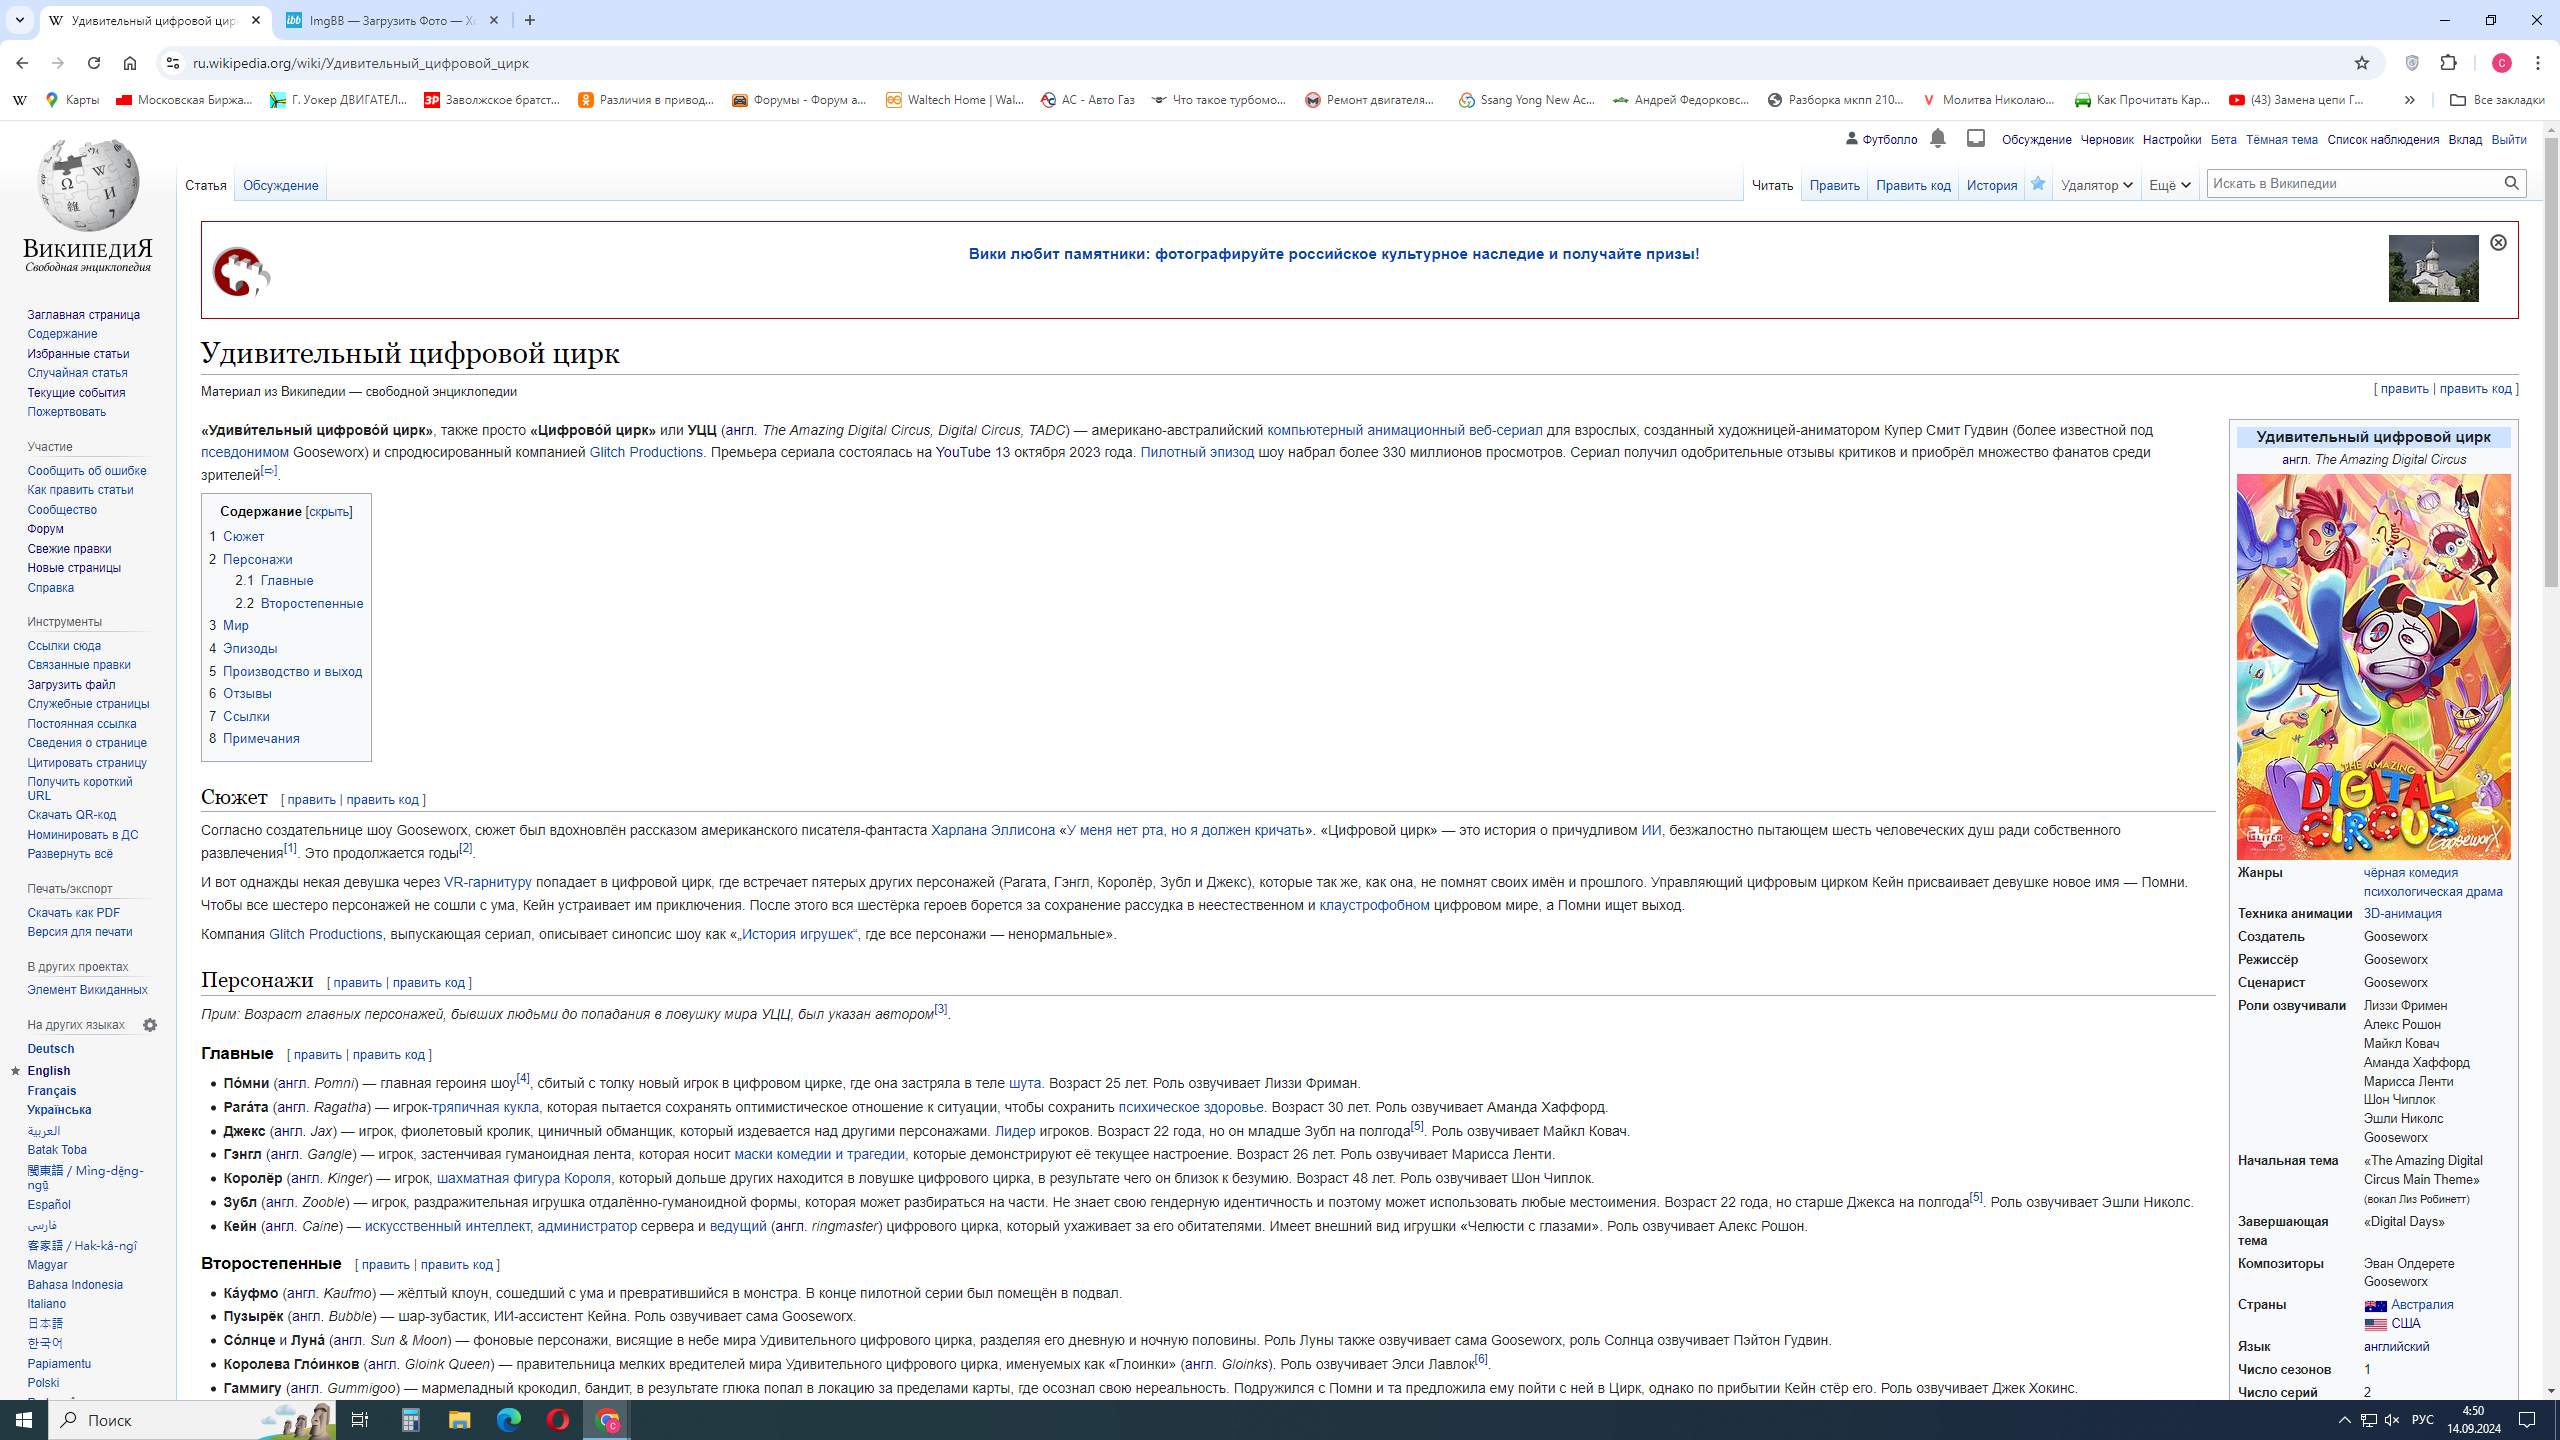
Task: Show more bookmarks chevron
Action: tap(2409, 100)
